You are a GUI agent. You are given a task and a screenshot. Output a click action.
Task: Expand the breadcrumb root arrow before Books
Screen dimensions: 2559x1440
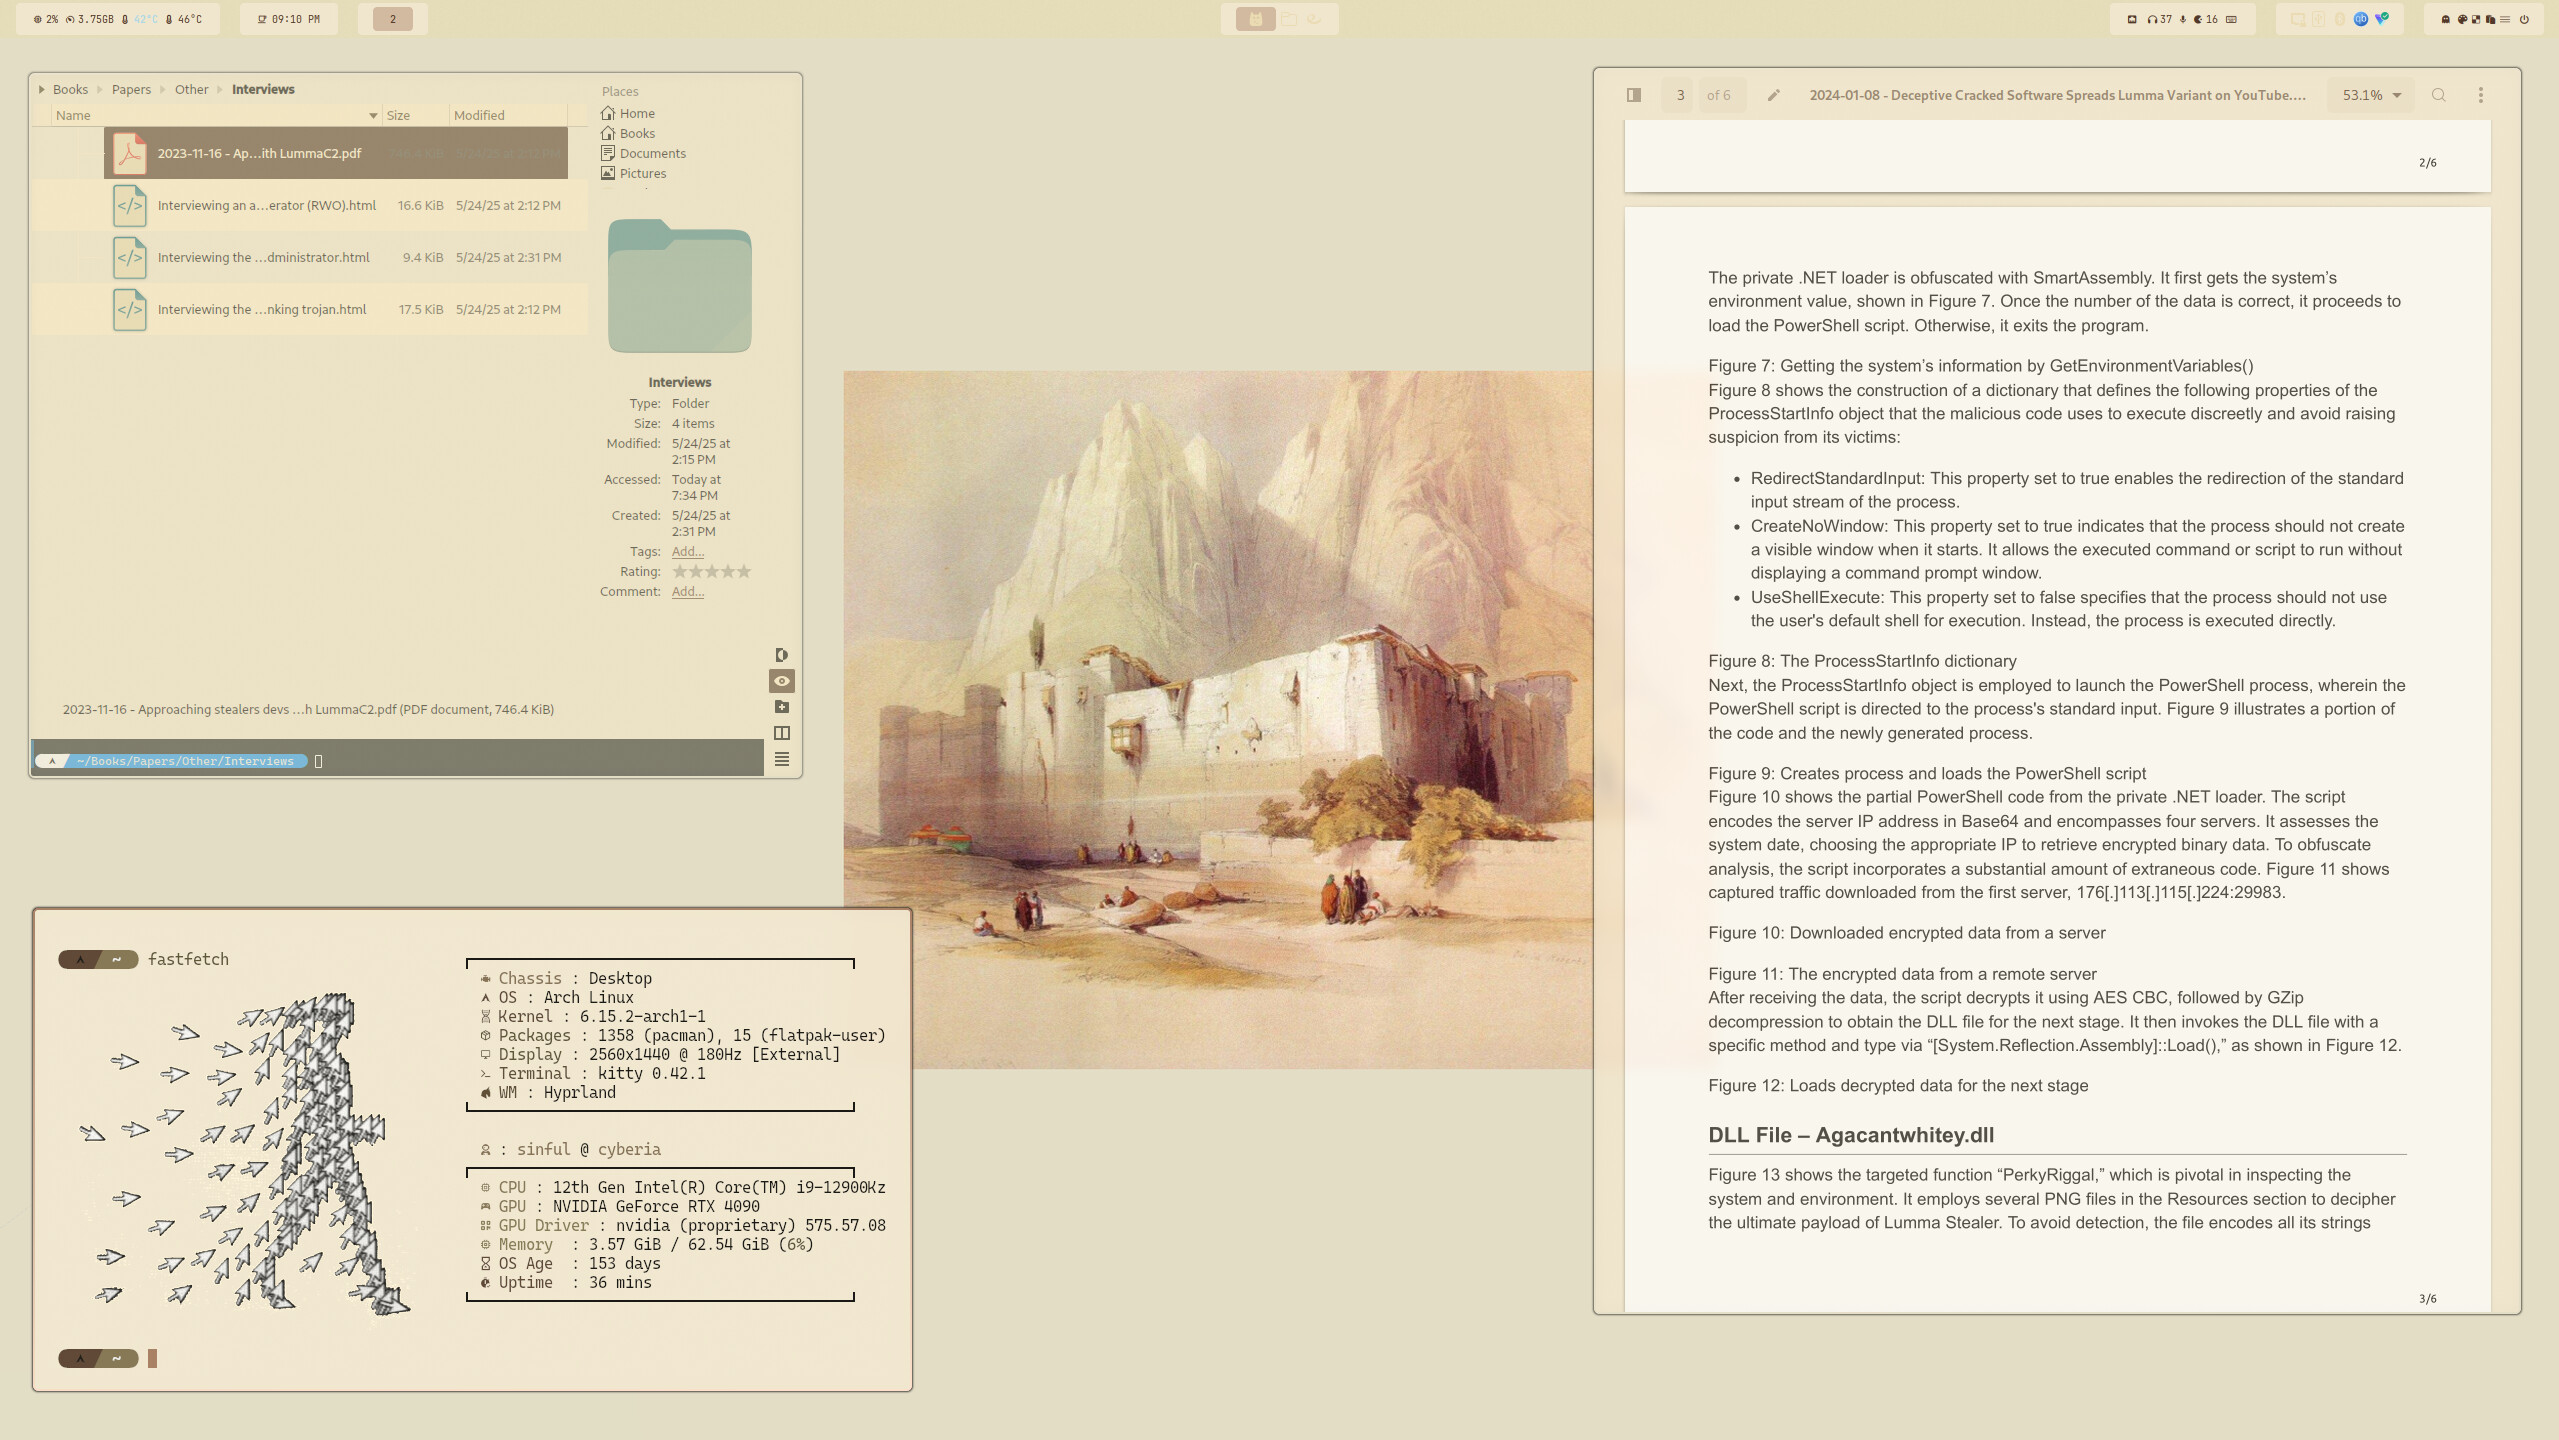[x=41, y=89]
